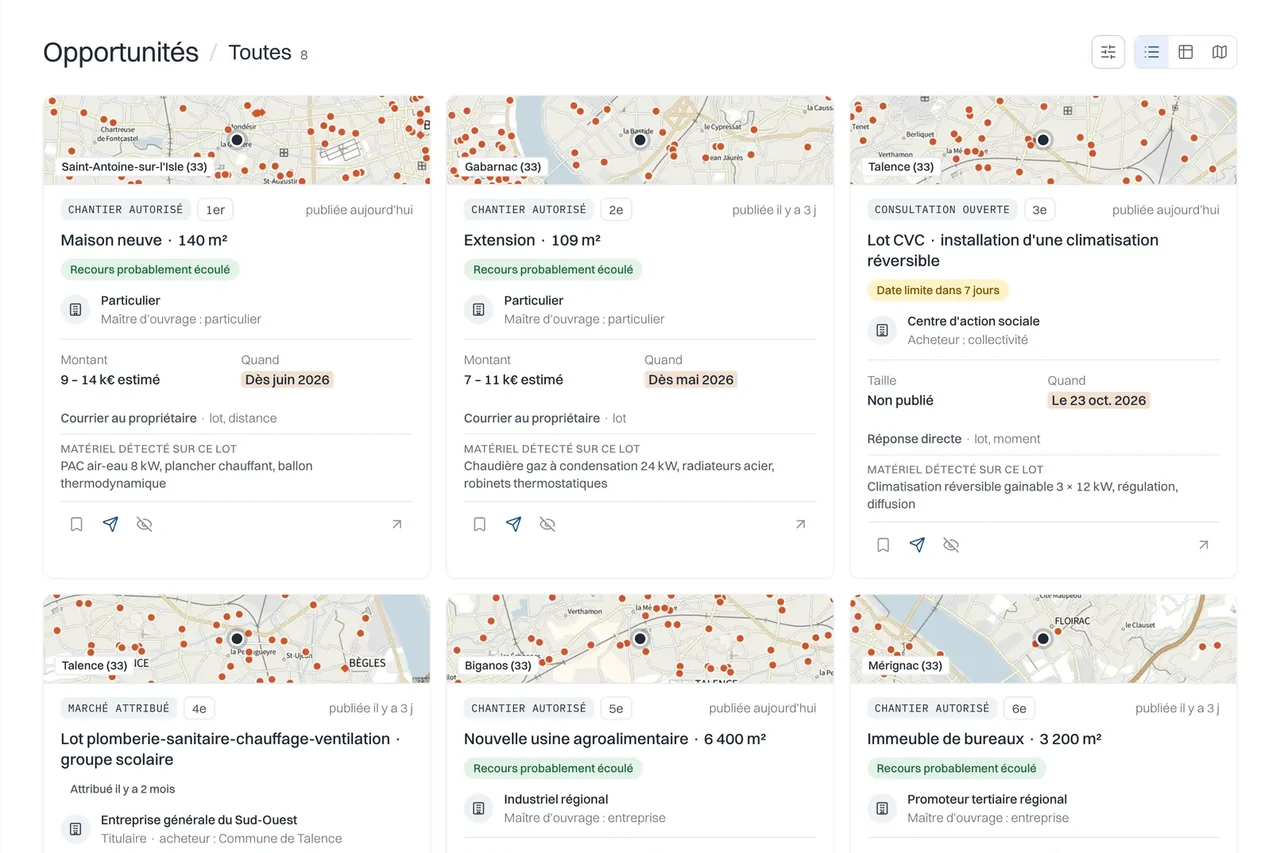This screenshot has width=1280, height=853.
Task: Click the Centre d'action sociale building icon
Action: pos(882,330)
